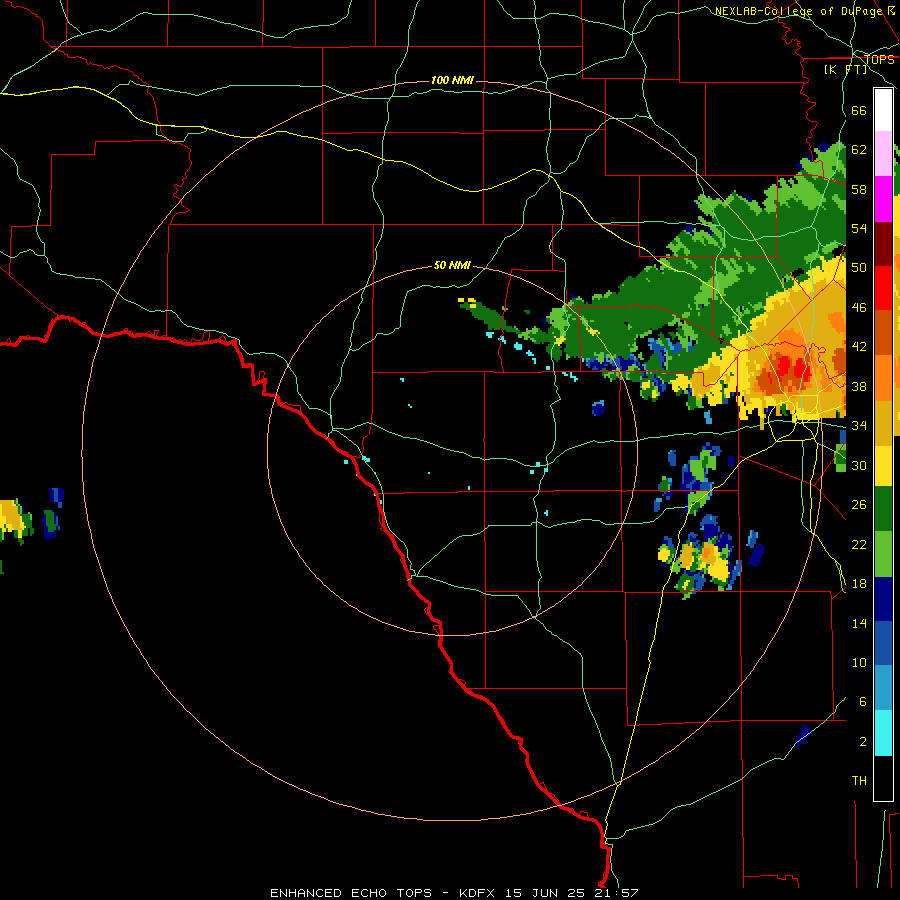900x900 pixels.
Task: Click the light pink legend swatch
Action: [x=883, y=153]
